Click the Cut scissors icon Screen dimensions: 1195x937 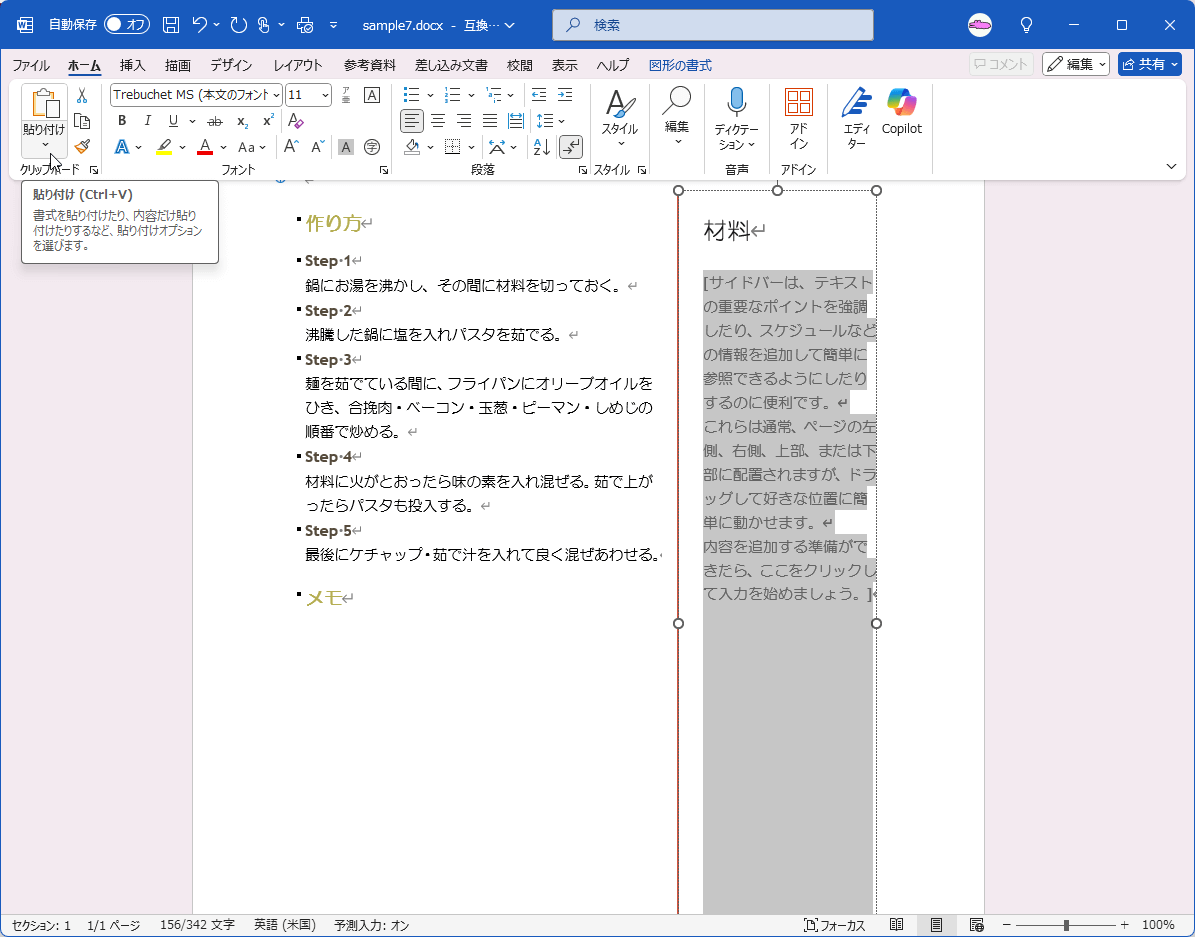82,95
